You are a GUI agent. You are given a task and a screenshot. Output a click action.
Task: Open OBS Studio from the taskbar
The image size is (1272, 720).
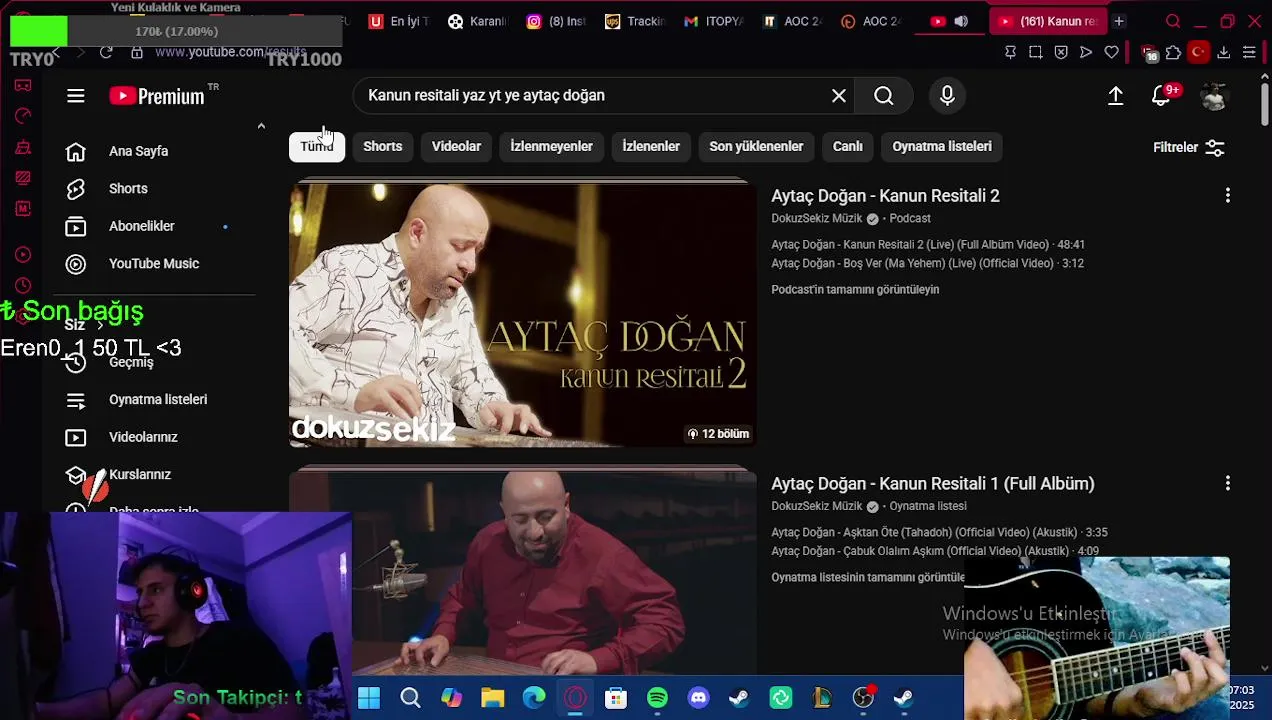863,698
